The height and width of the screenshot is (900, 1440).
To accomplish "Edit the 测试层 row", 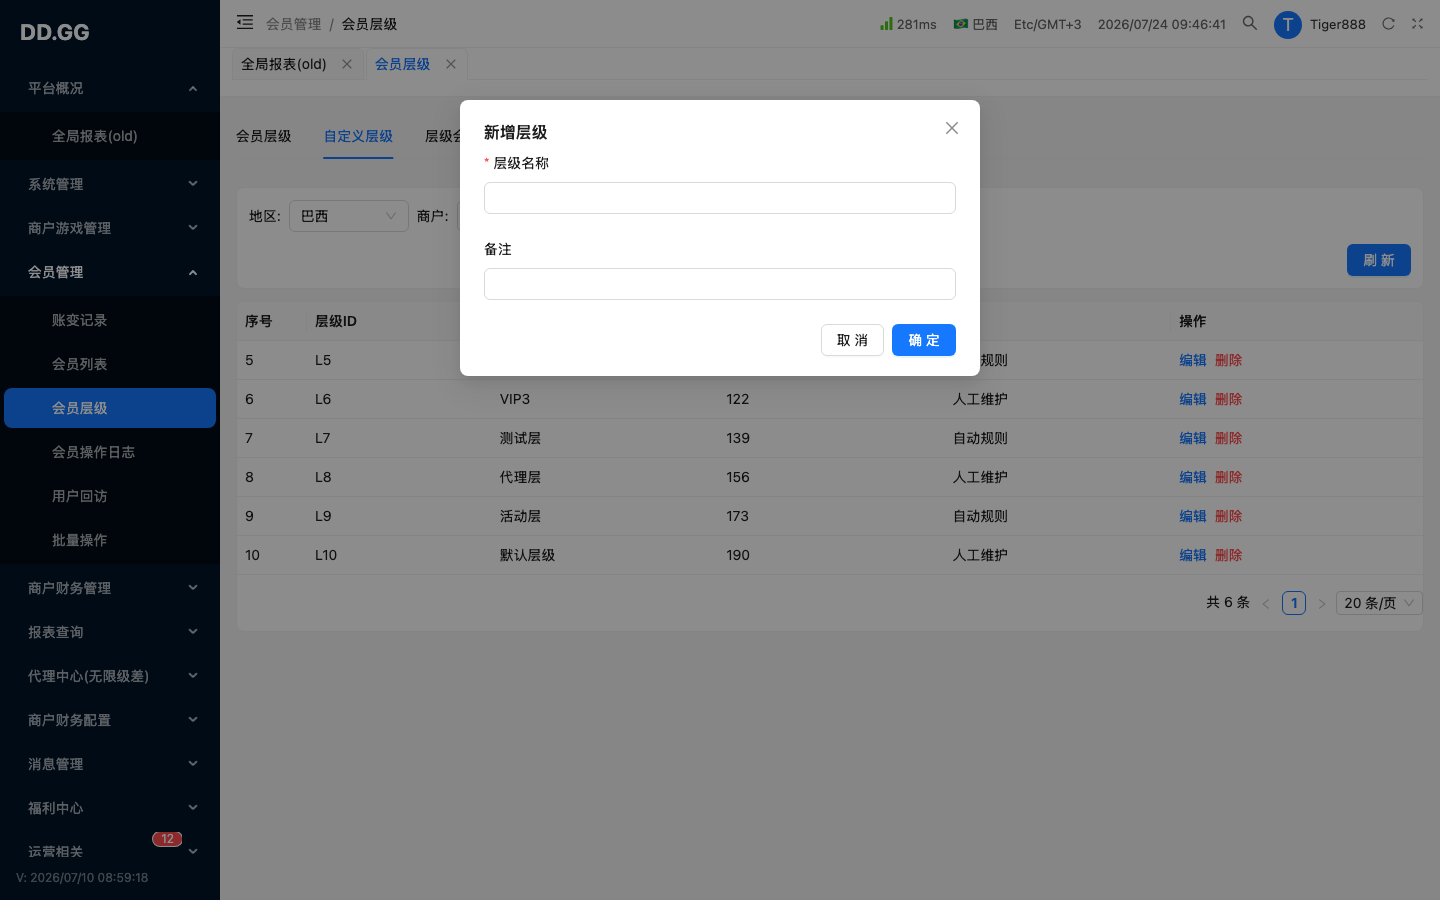I will [x=1193, y=438].
